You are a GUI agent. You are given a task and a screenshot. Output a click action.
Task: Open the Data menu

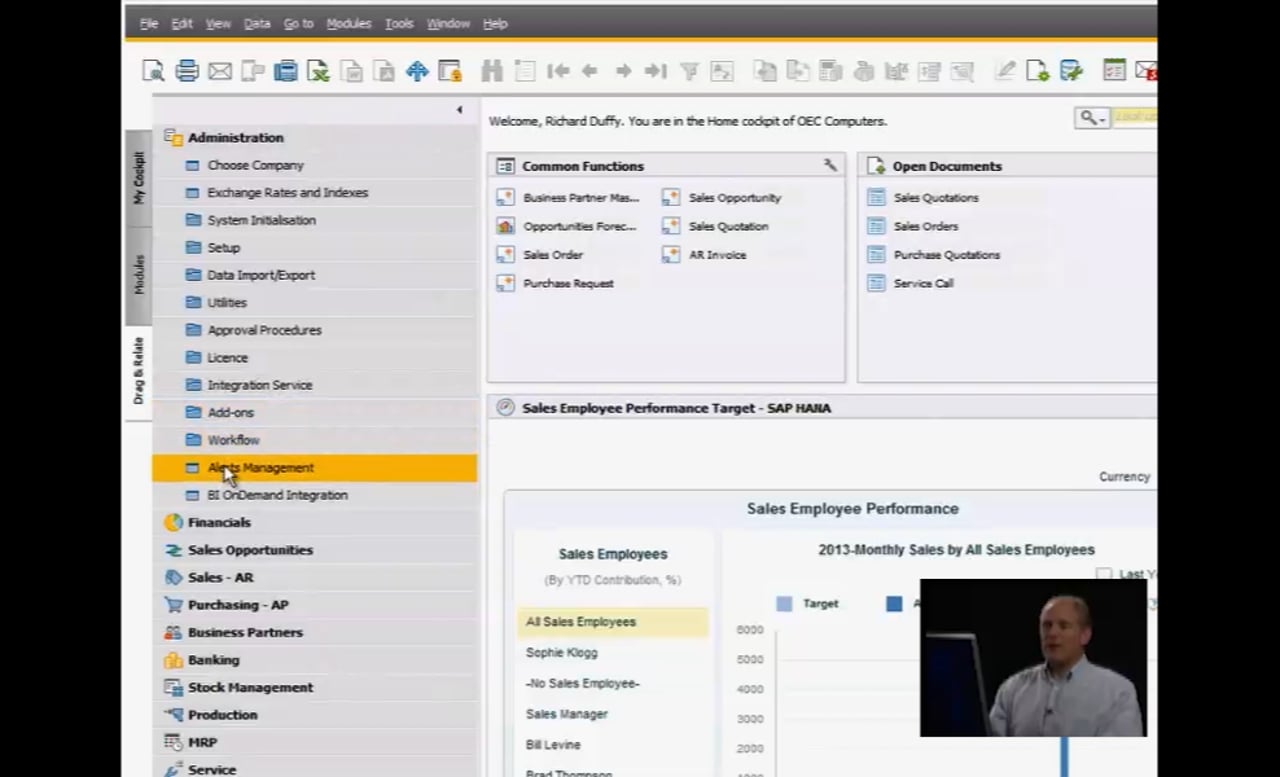pos(257,23)
